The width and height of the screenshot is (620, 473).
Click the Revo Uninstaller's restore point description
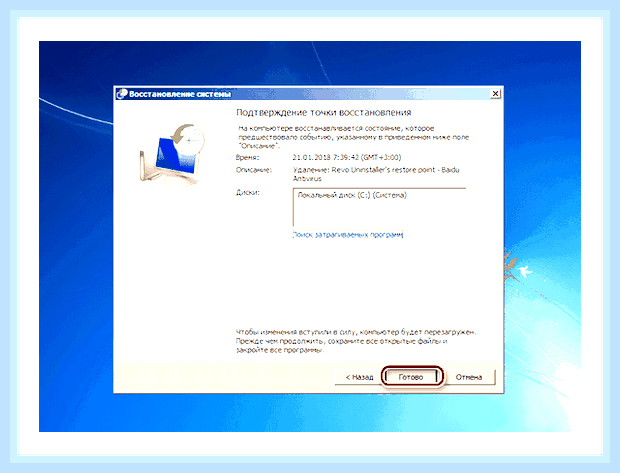click(x=376, y=174)
